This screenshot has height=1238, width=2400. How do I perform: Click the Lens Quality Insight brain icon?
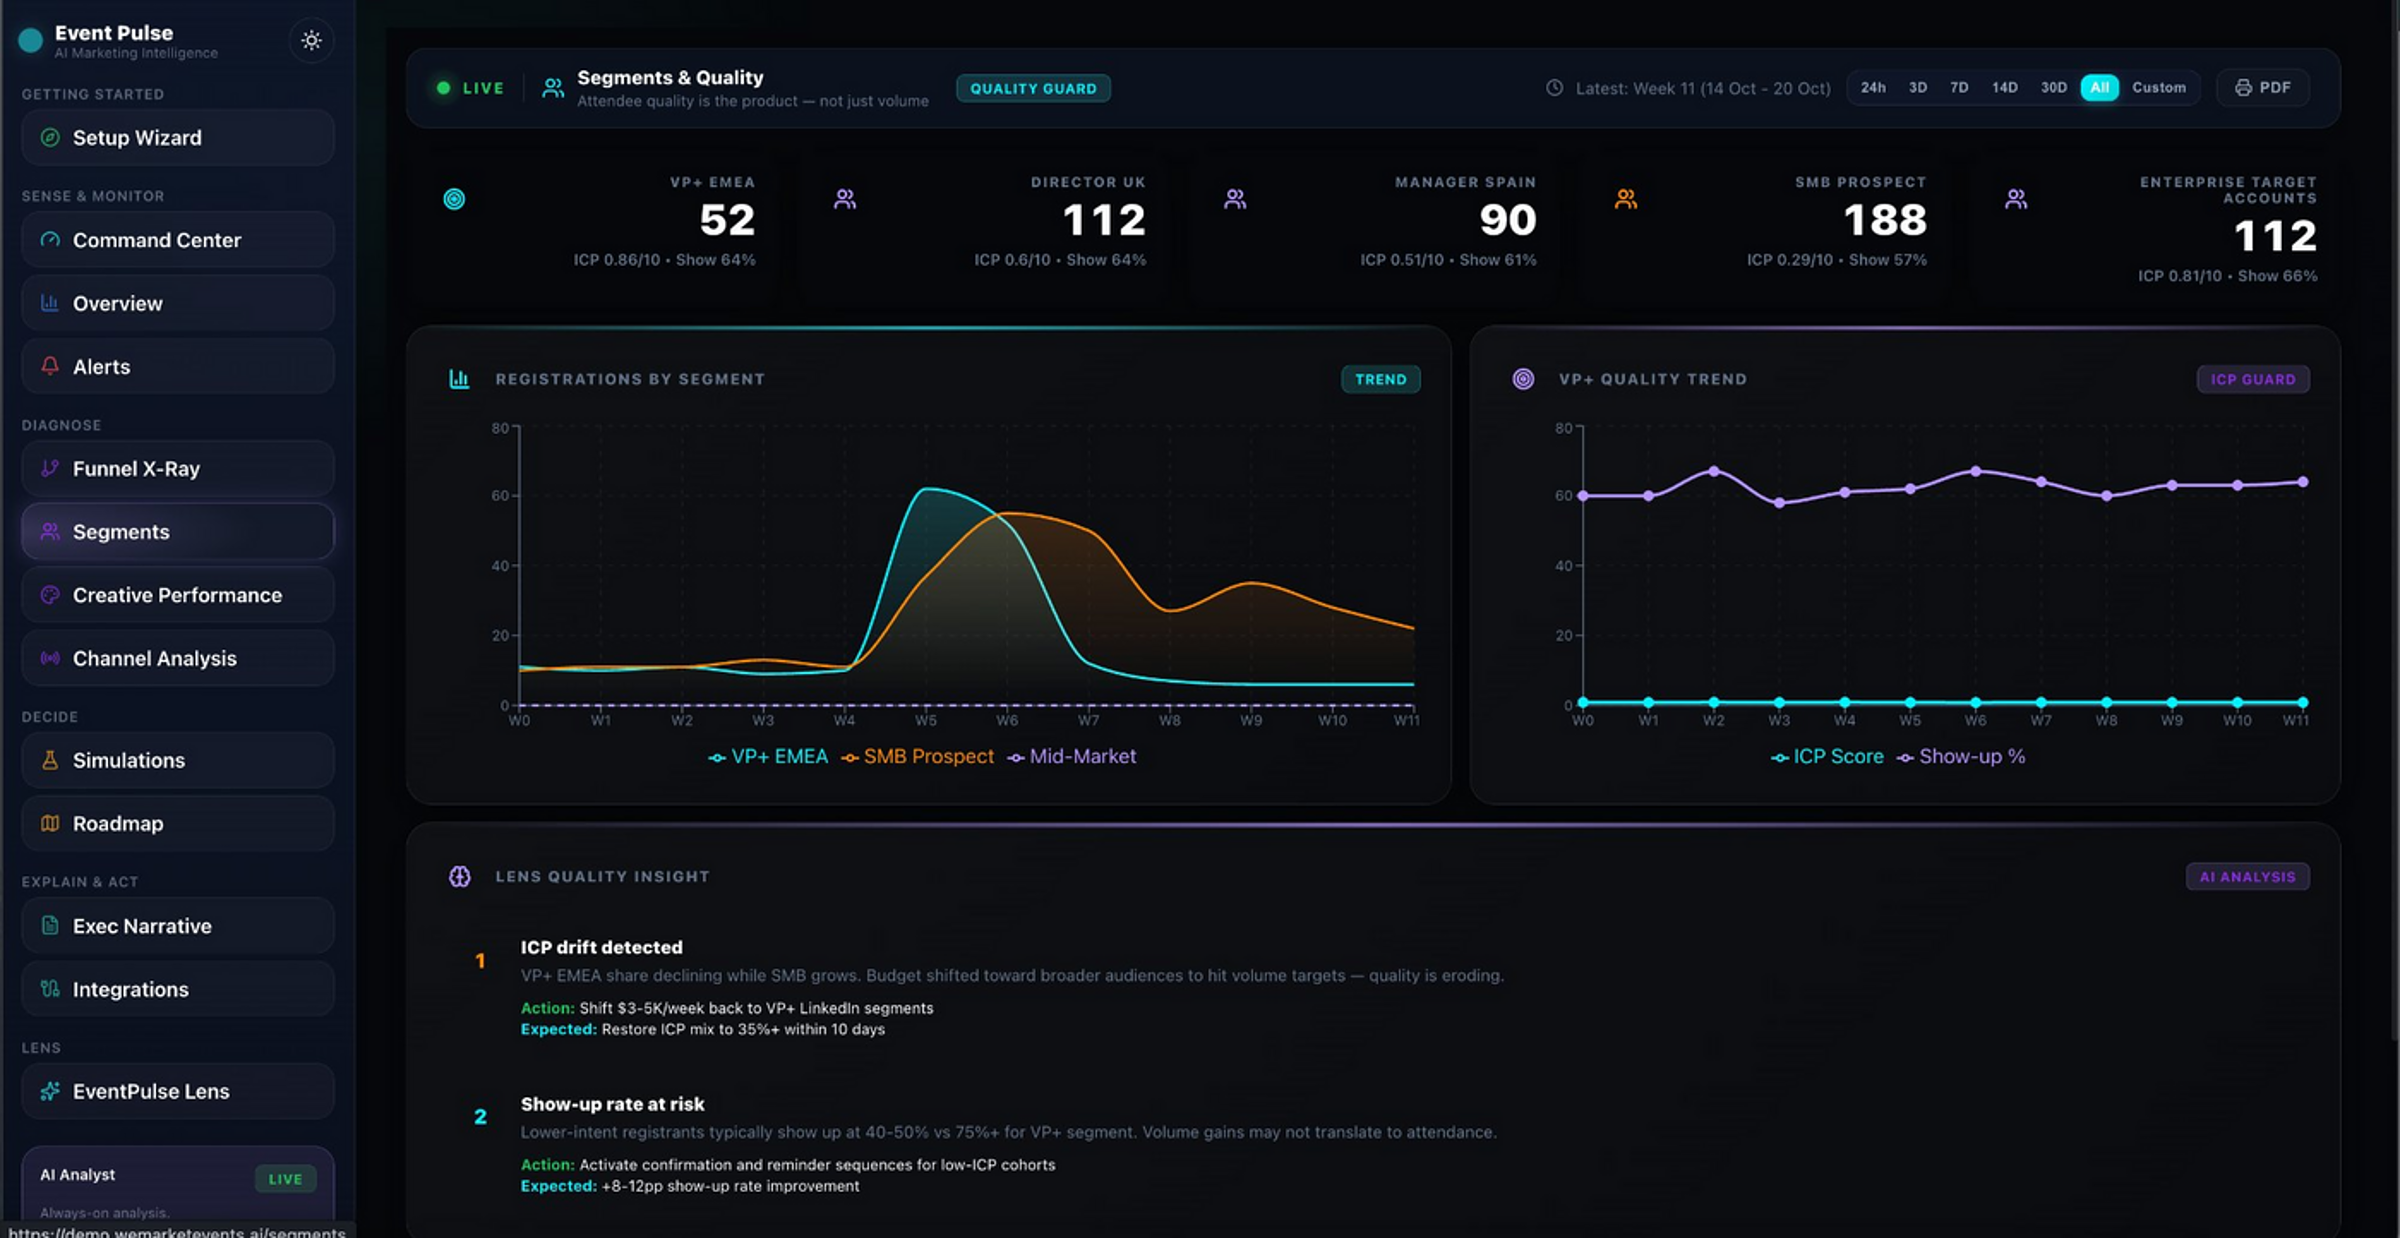[460, 876]
